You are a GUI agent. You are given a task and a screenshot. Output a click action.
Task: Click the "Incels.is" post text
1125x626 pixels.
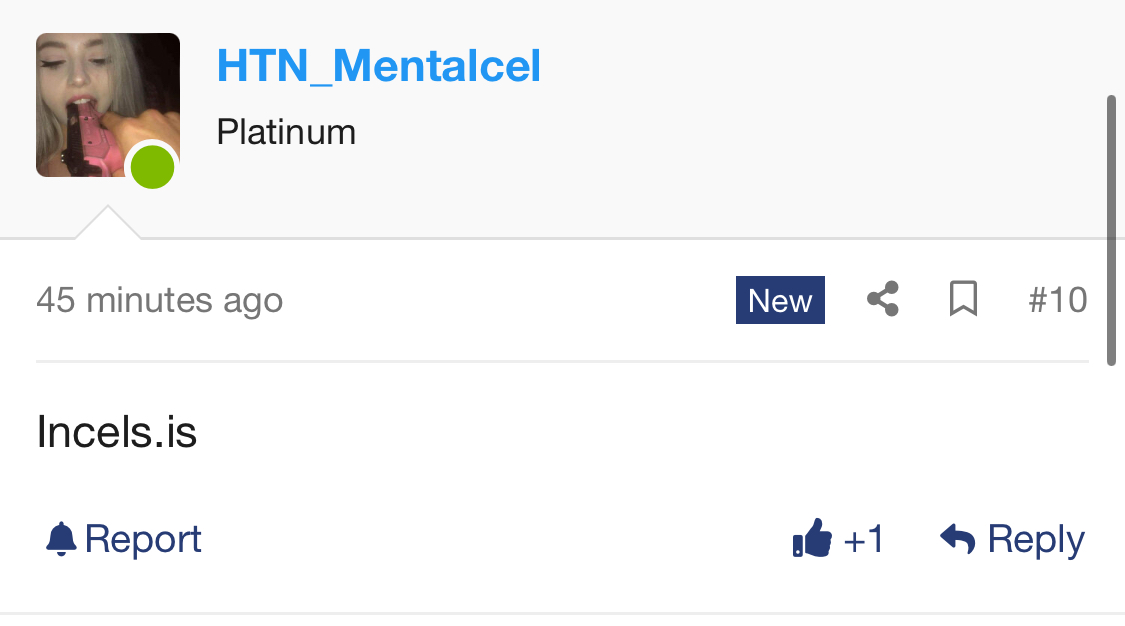tap(116, 432)
